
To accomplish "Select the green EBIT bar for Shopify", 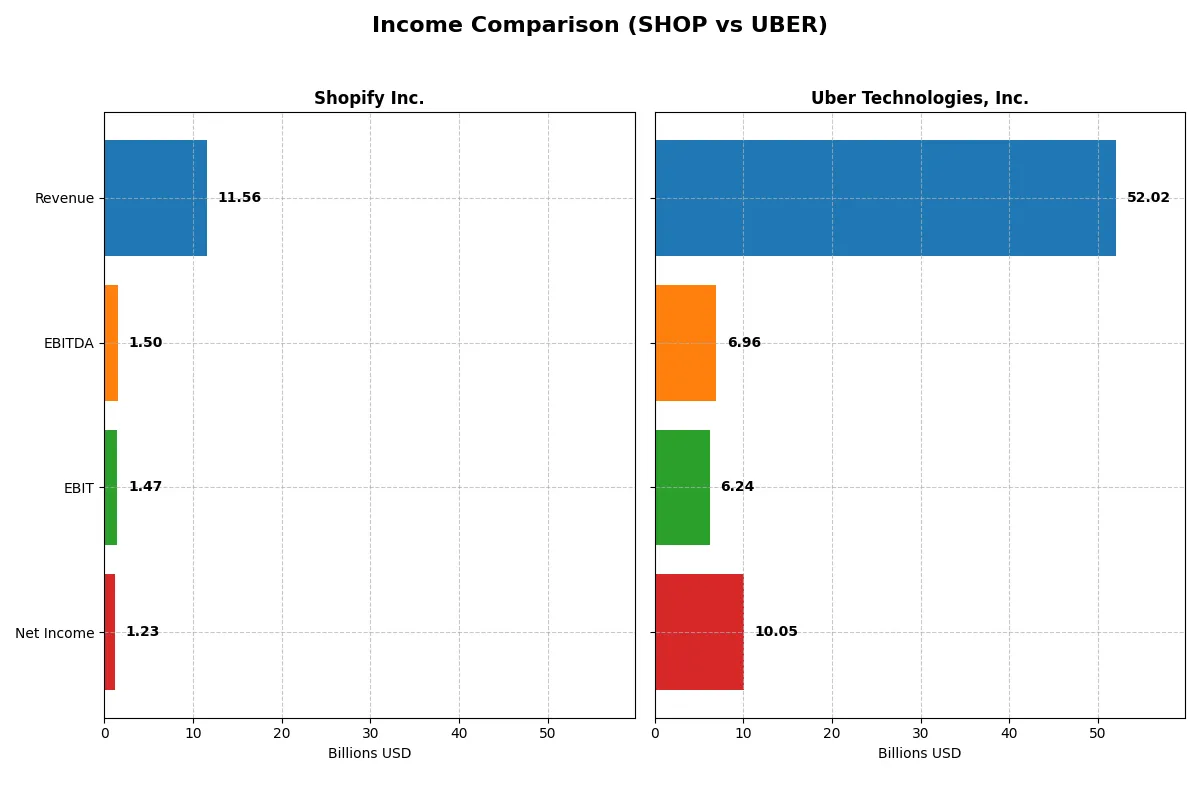I will pyautogui.click(x=110, y=487).
